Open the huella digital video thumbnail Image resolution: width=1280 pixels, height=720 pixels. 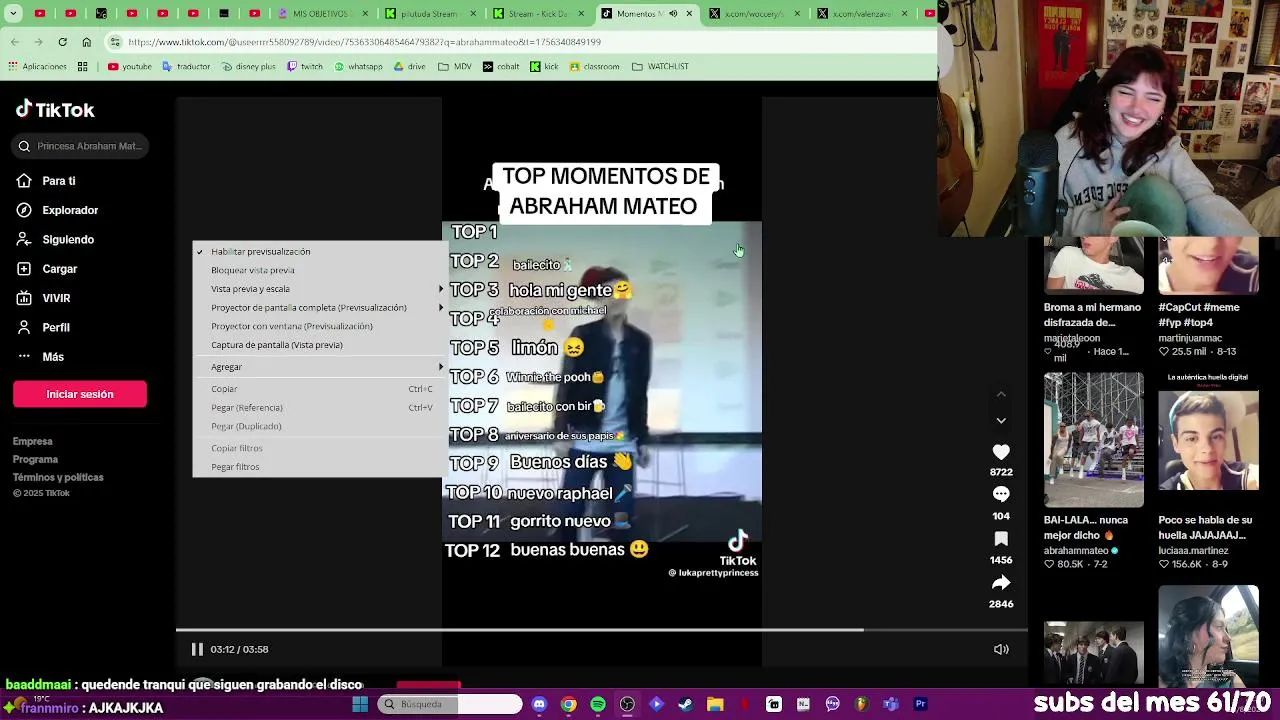[1208, 440]
